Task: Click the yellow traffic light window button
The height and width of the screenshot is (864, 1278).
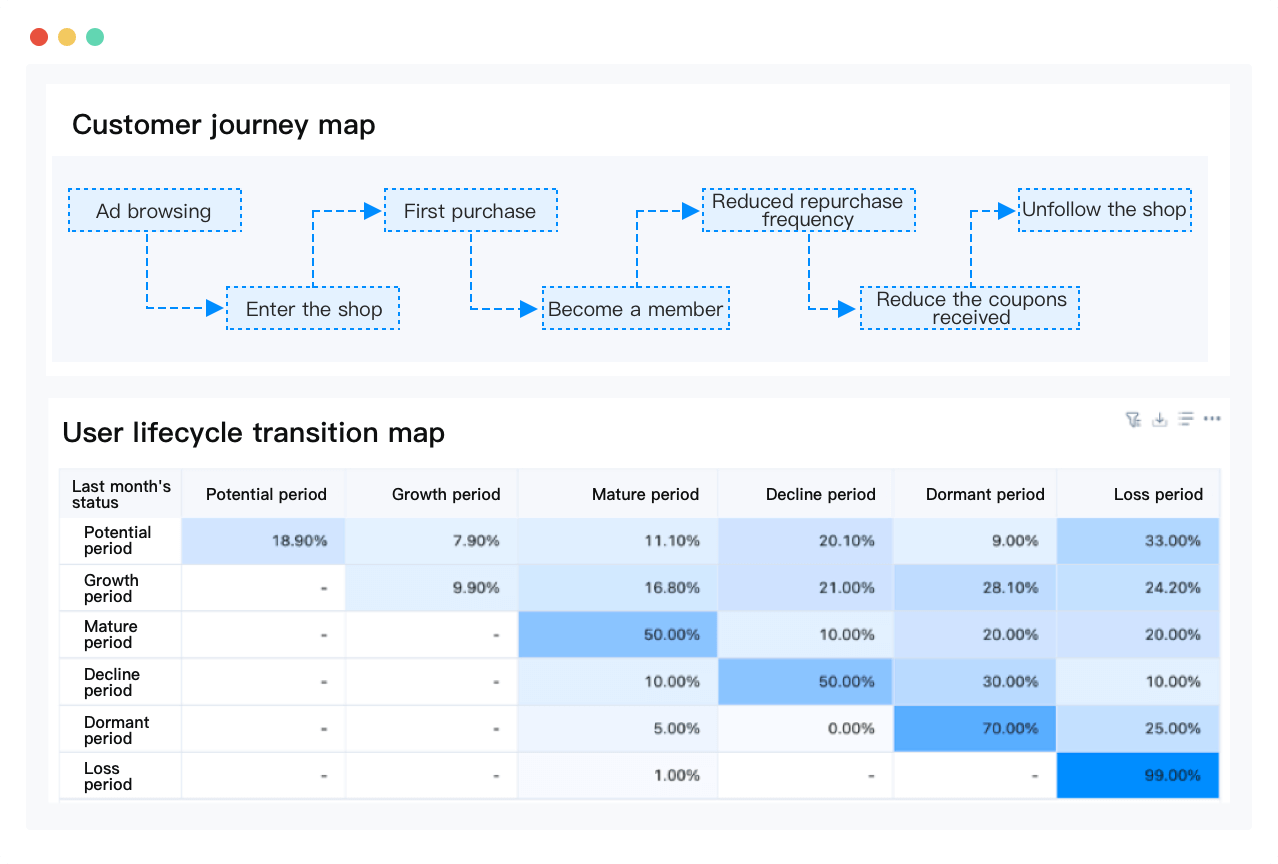Action: point(65,36)
